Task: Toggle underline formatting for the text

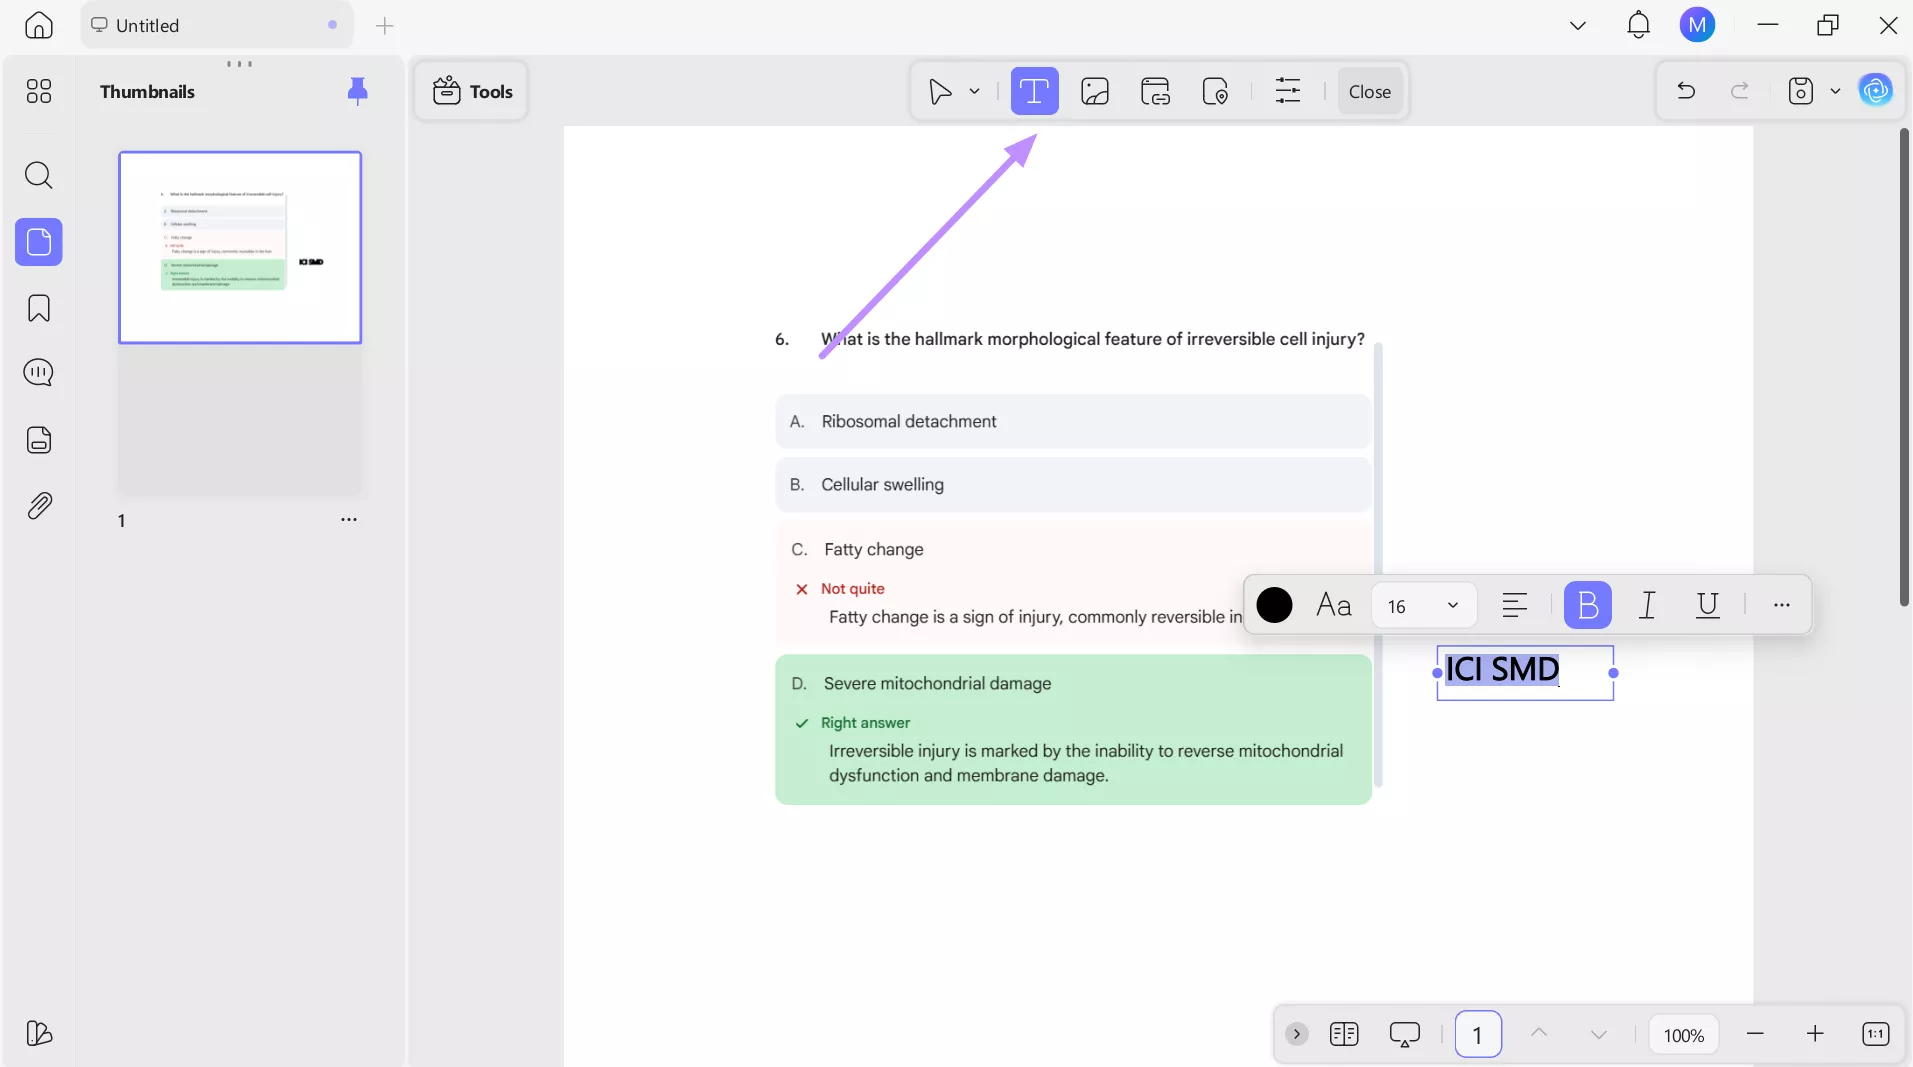Action: [x=1708, y=605]
